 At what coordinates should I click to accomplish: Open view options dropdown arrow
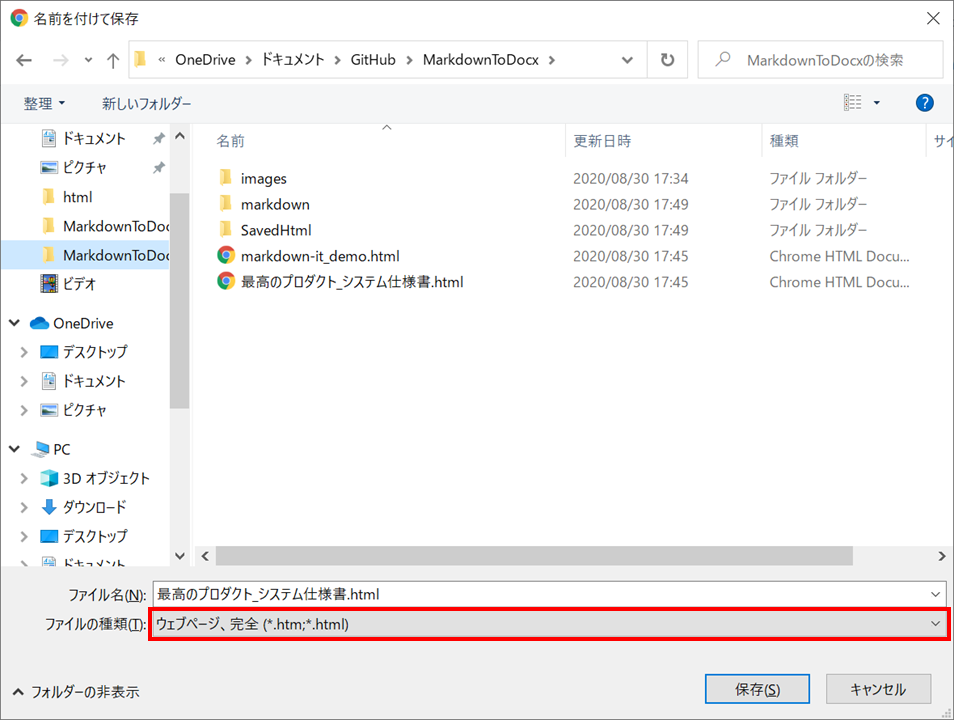click(x=877, y=103)
